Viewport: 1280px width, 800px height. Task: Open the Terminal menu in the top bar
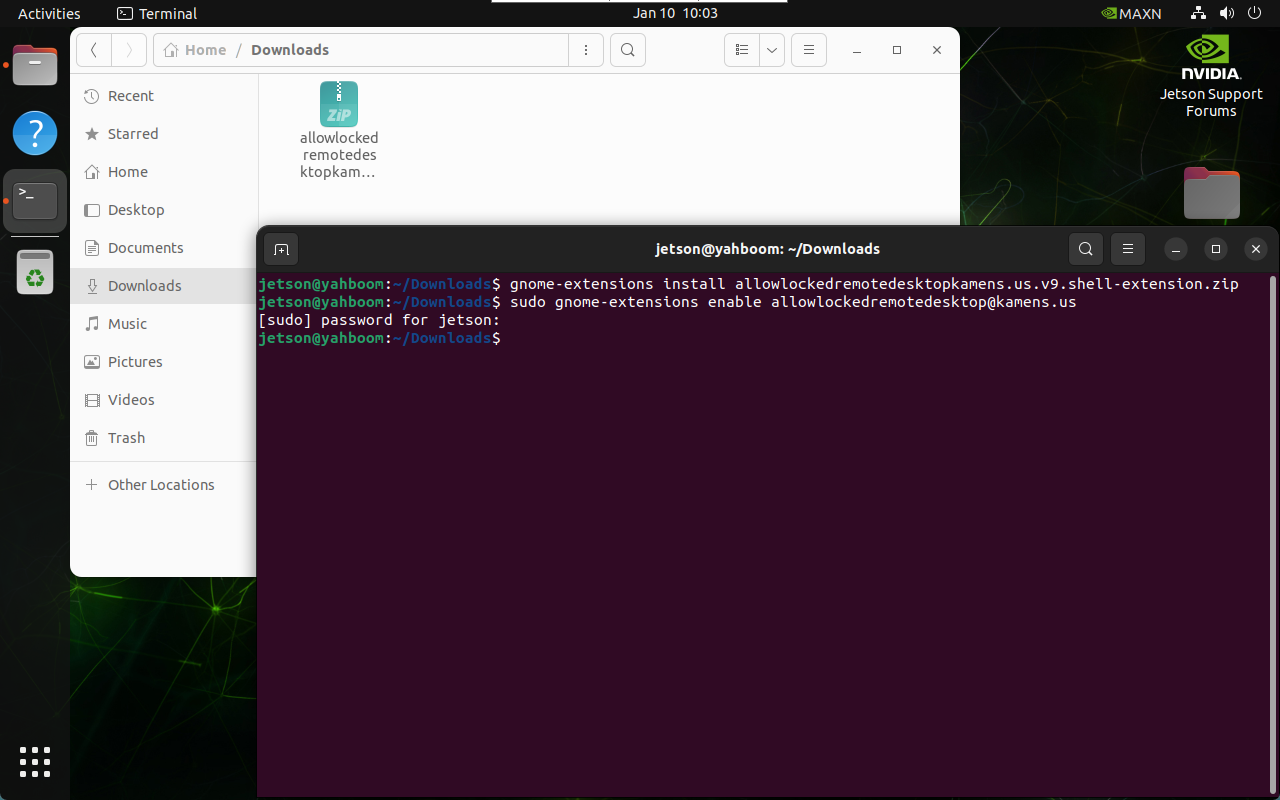[156, 13]
